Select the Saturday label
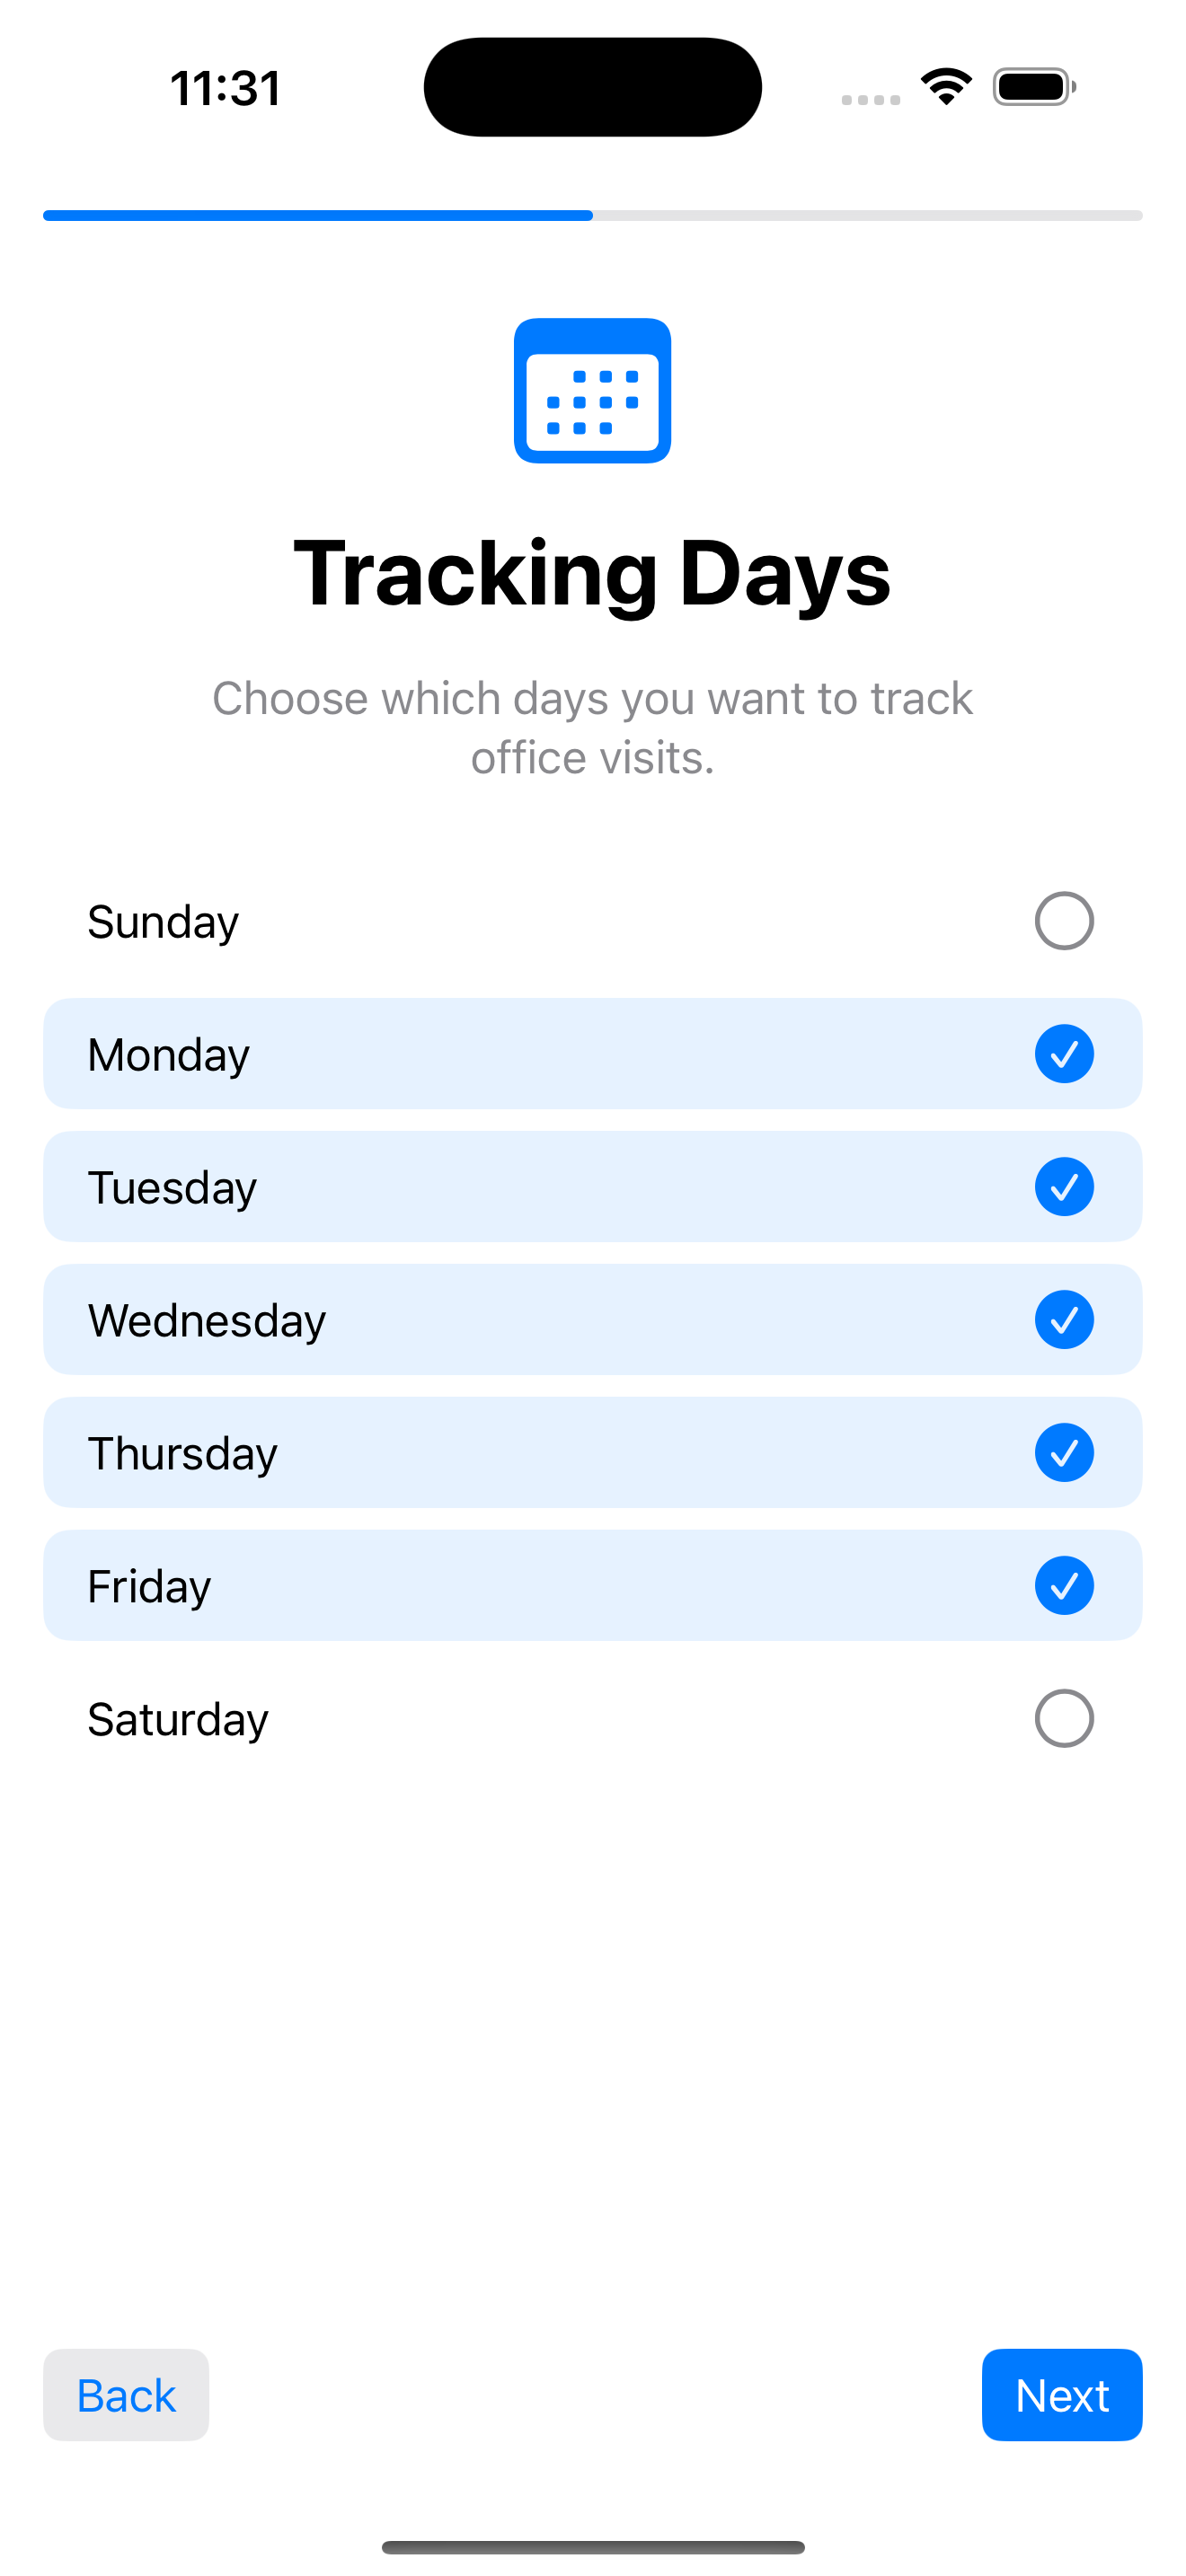 178,1719
